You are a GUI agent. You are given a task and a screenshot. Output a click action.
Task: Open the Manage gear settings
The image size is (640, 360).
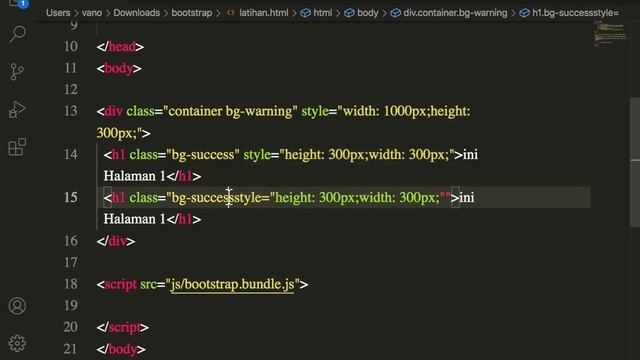[17, 344]
